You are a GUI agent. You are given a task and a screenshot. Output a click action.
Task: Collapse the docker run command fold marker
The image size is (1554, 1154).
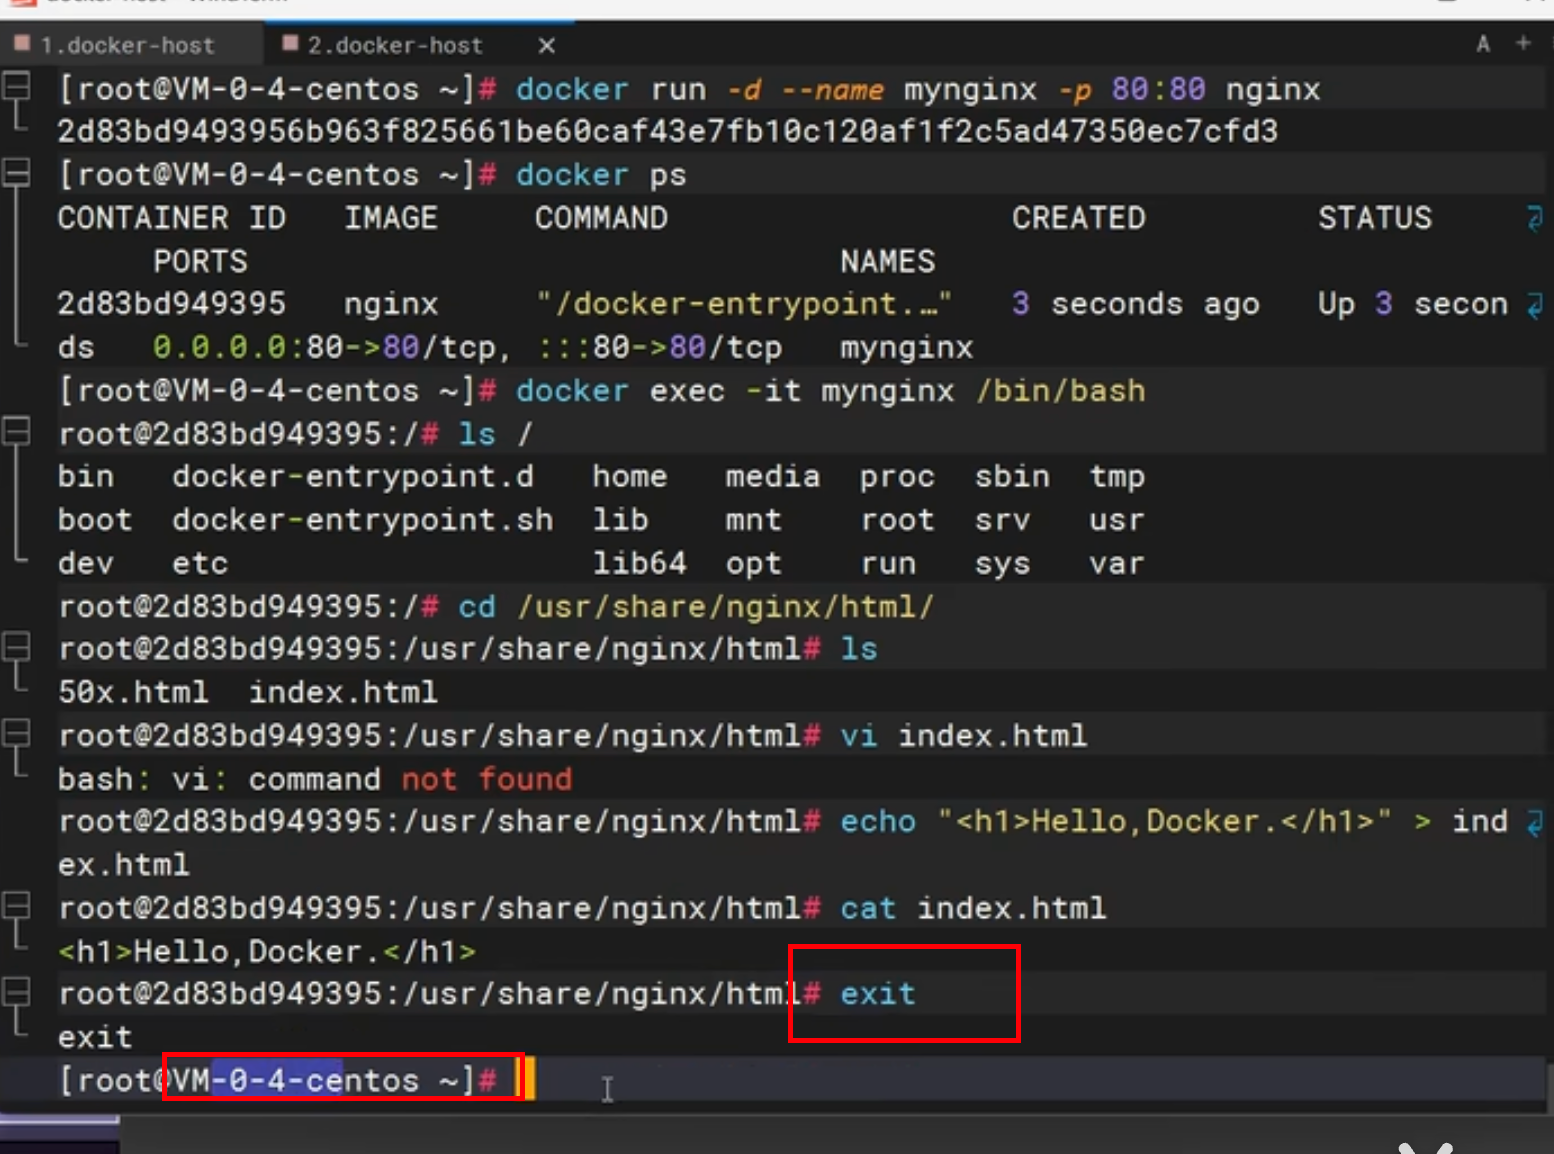[16, 88]
